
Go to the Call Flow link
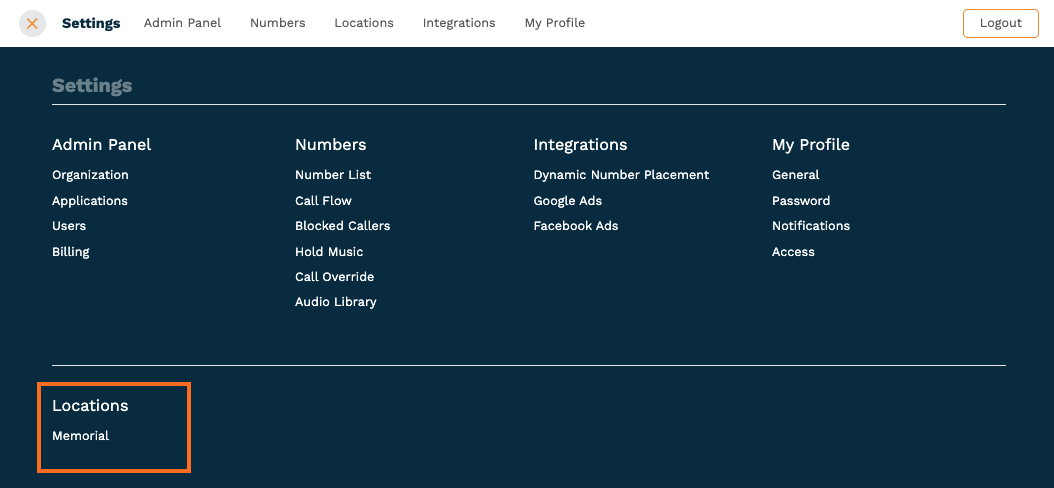323,201
